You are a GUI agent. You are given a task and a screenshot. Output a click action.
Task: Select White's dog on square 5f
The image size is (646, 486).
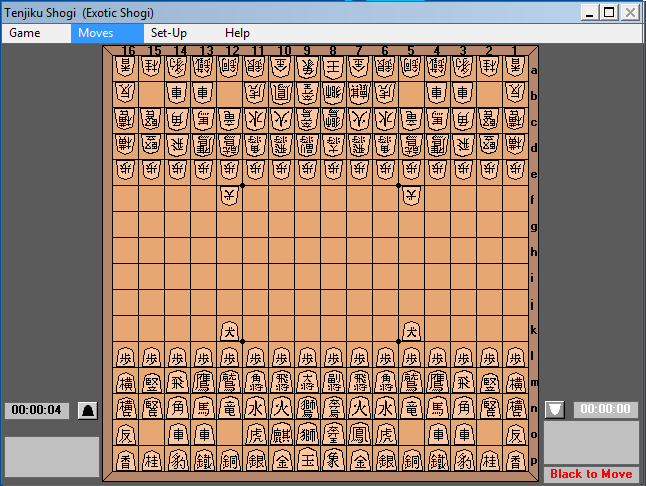pyautogui.click(x=411, y=196)
